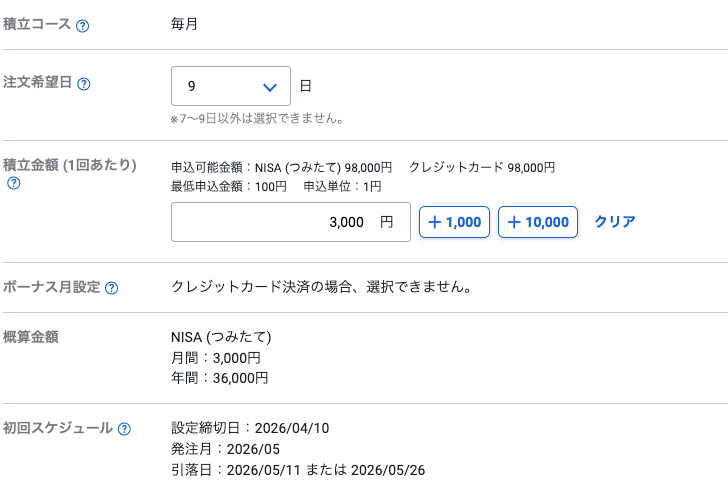Viewport: 728px width, 494px height.
Task: Open the 初回スケジュール help icon
Action: pyautogui.click(x=124, y=429)
